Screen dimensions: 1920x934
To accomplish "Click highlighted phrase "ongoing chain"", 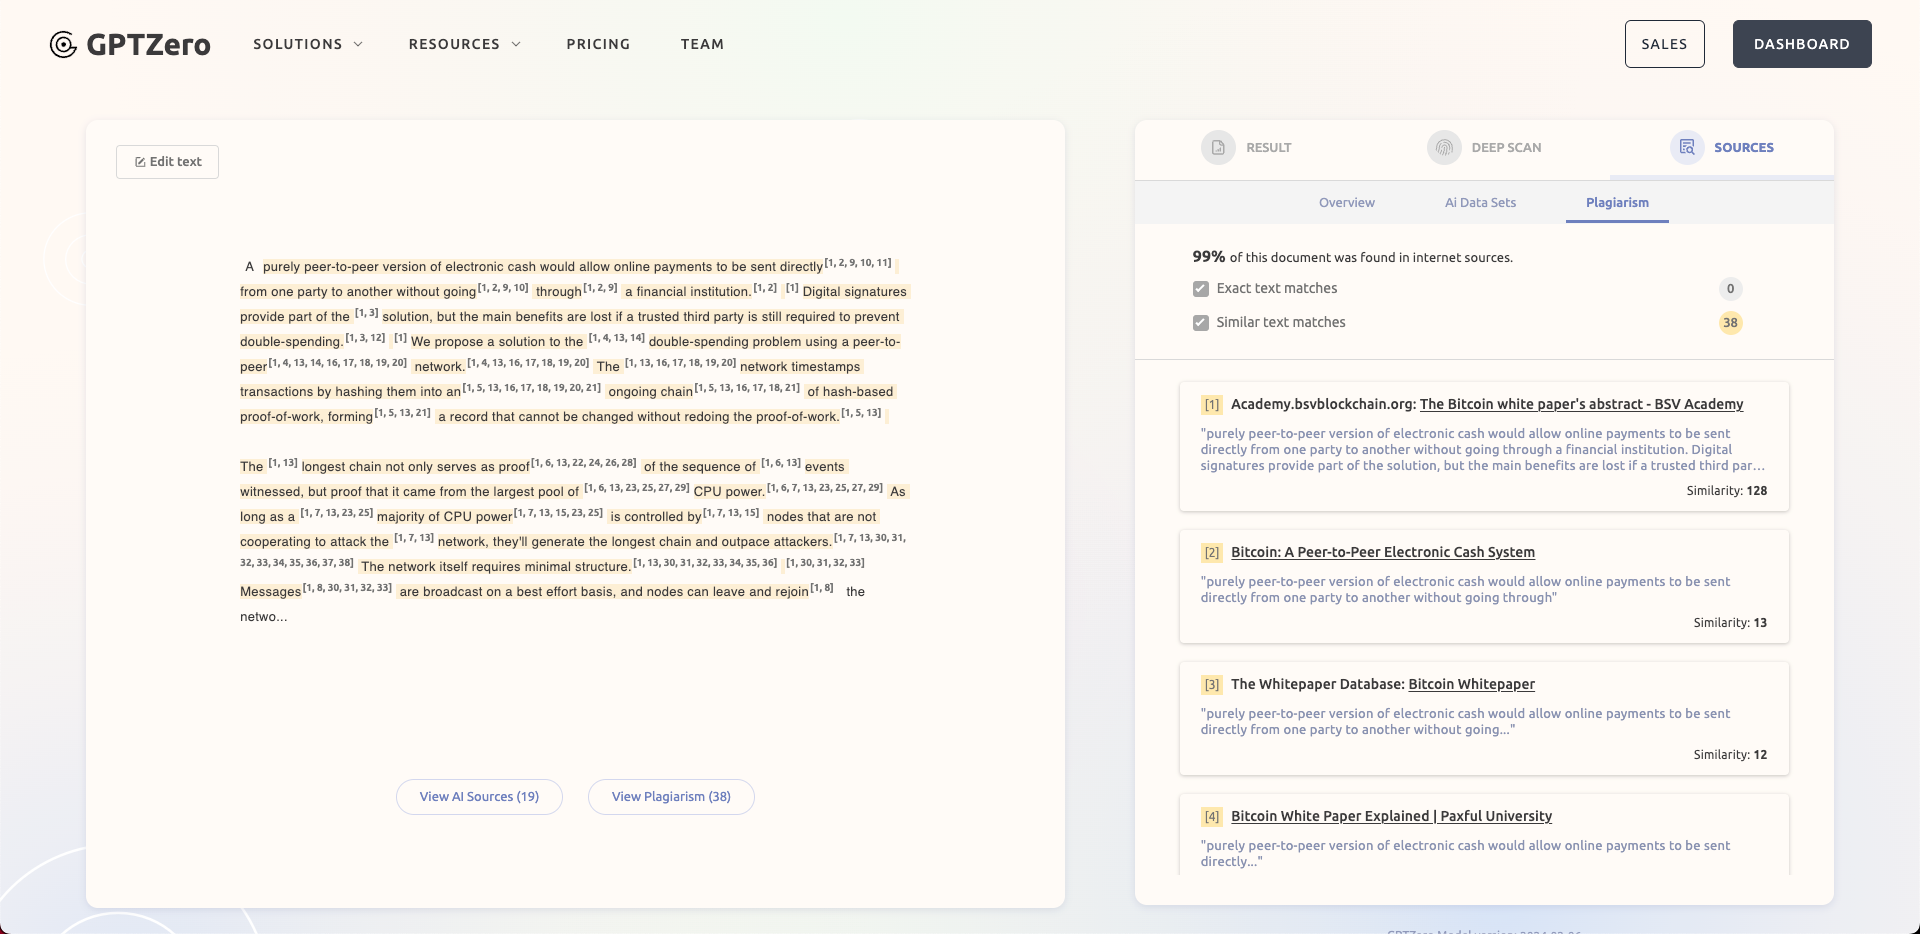I will point(650,392).
